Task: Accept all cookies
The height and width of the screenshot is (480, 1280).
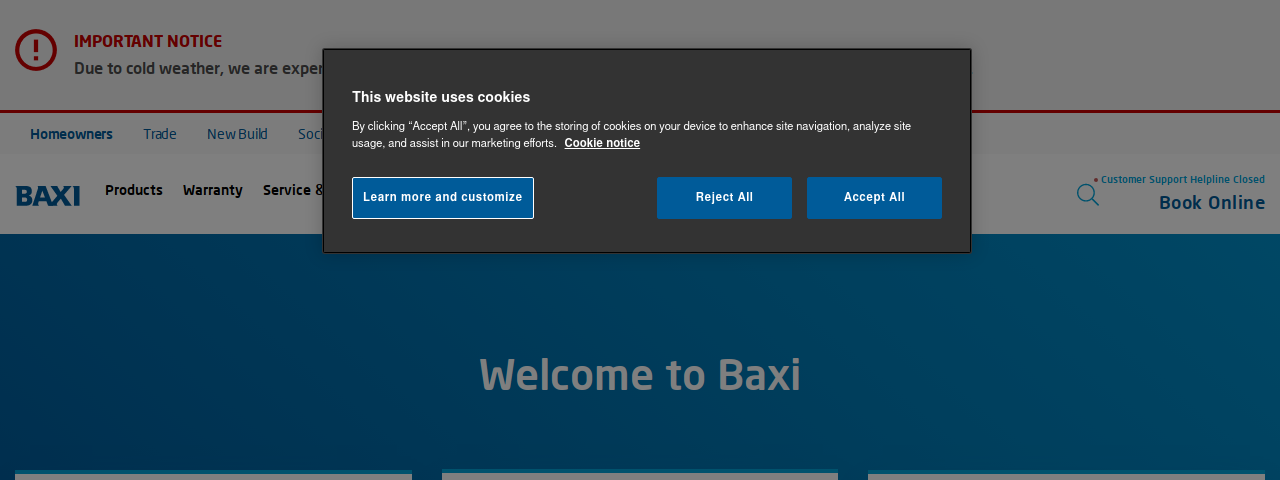Action: click(874, 198)
